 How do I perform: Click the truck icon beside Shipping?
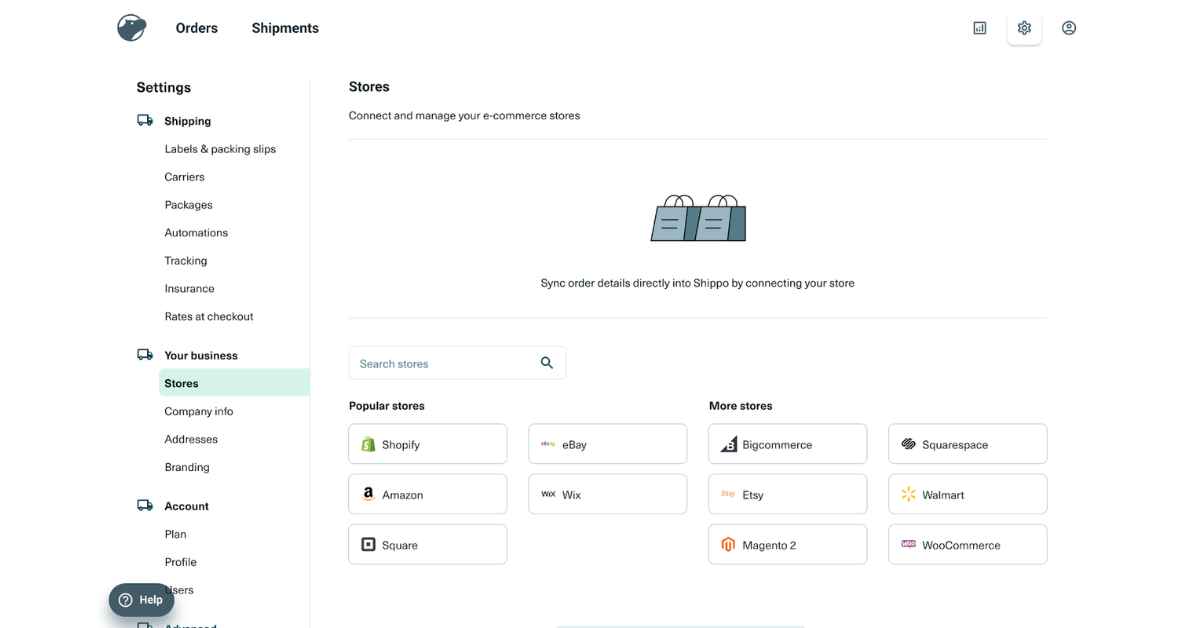coord(144,119)
